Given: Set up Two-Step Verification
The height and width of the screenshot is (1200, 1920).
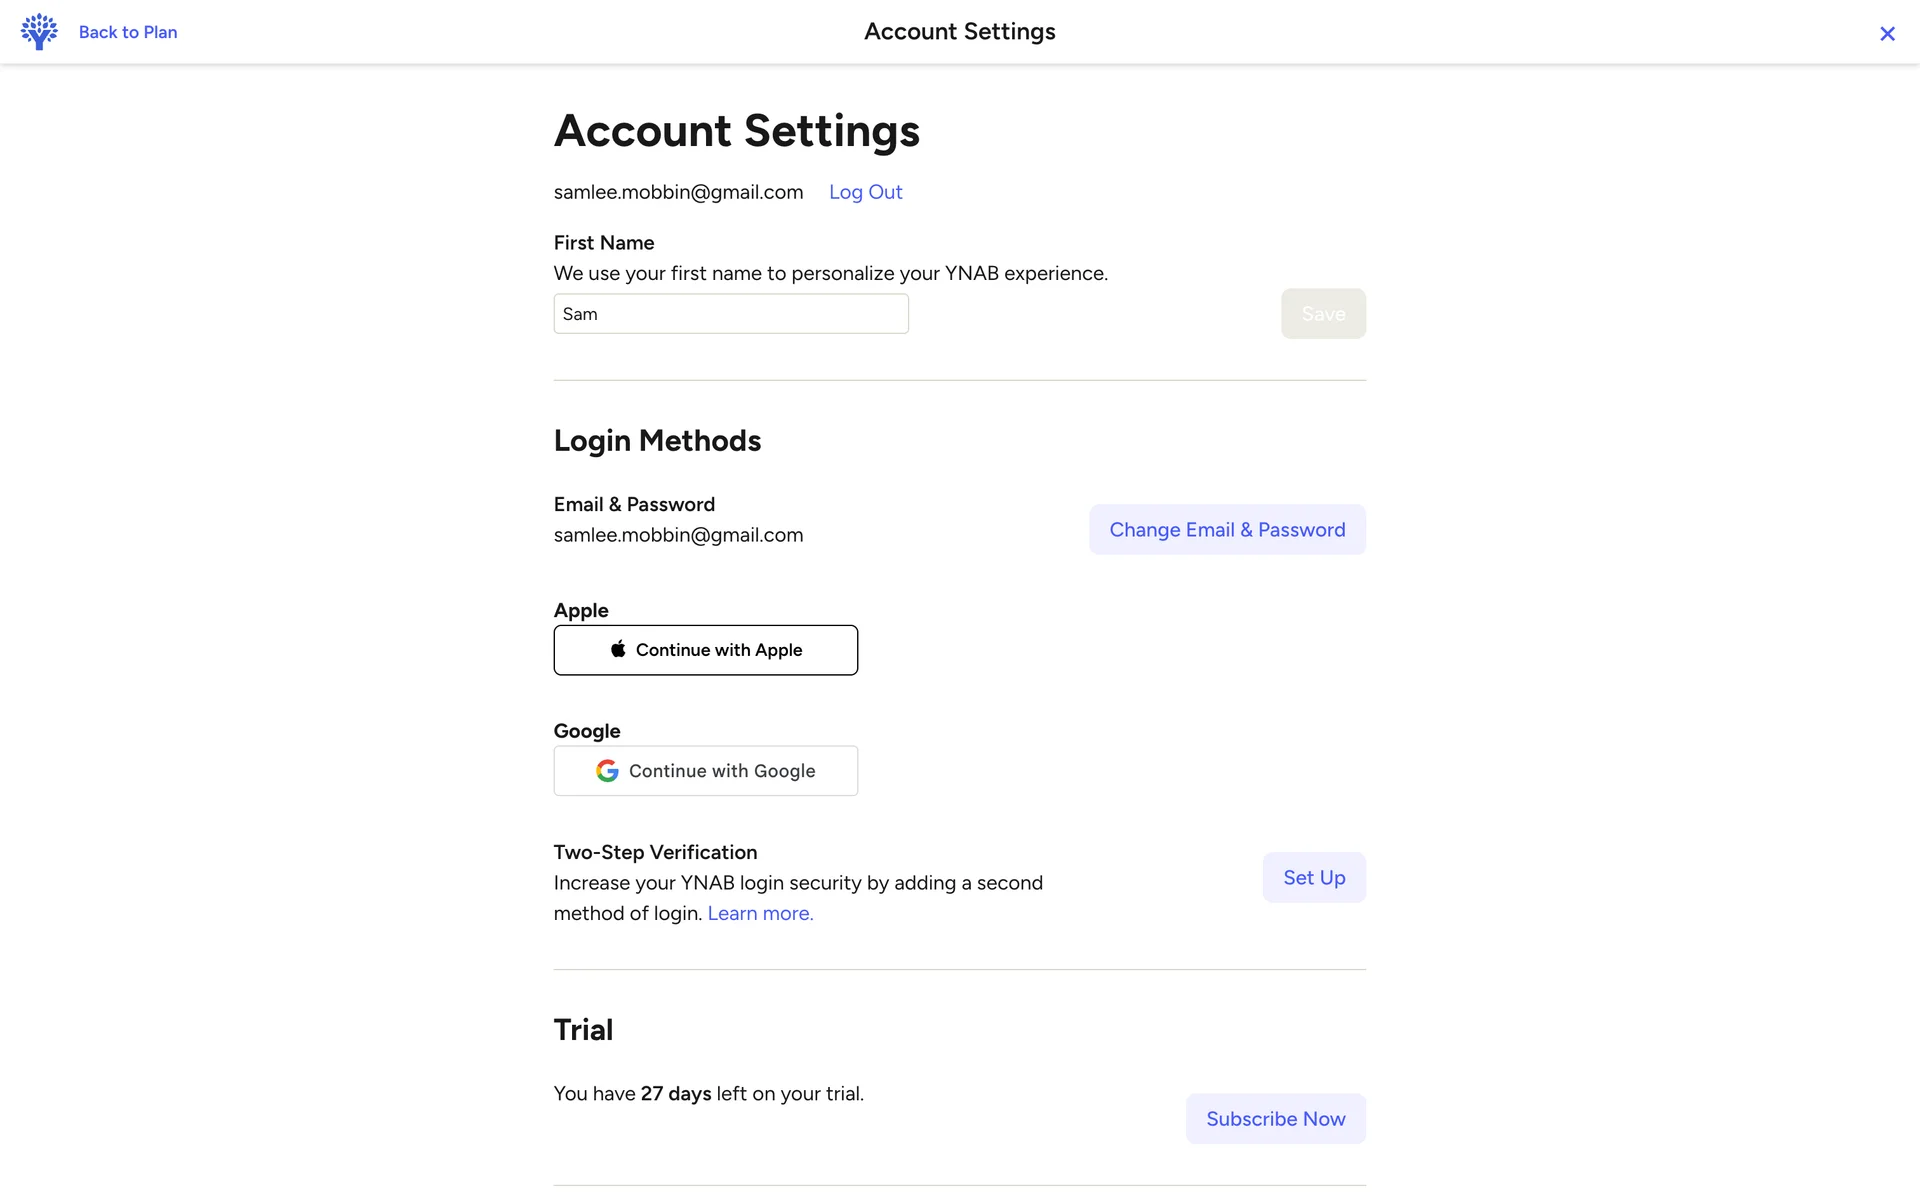Looking at the screenshot, I should tap(1314, 878).
